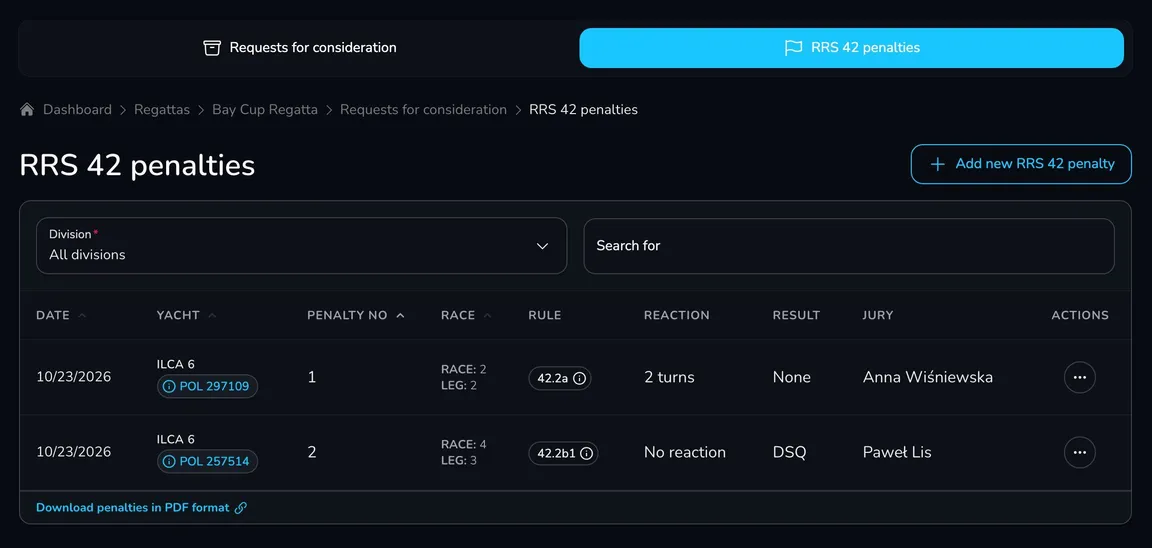The width and height of the screenshot is (1152, 548).
Task: Open Requests for consideration breadcrumb link
Action: tap(423, 109)
